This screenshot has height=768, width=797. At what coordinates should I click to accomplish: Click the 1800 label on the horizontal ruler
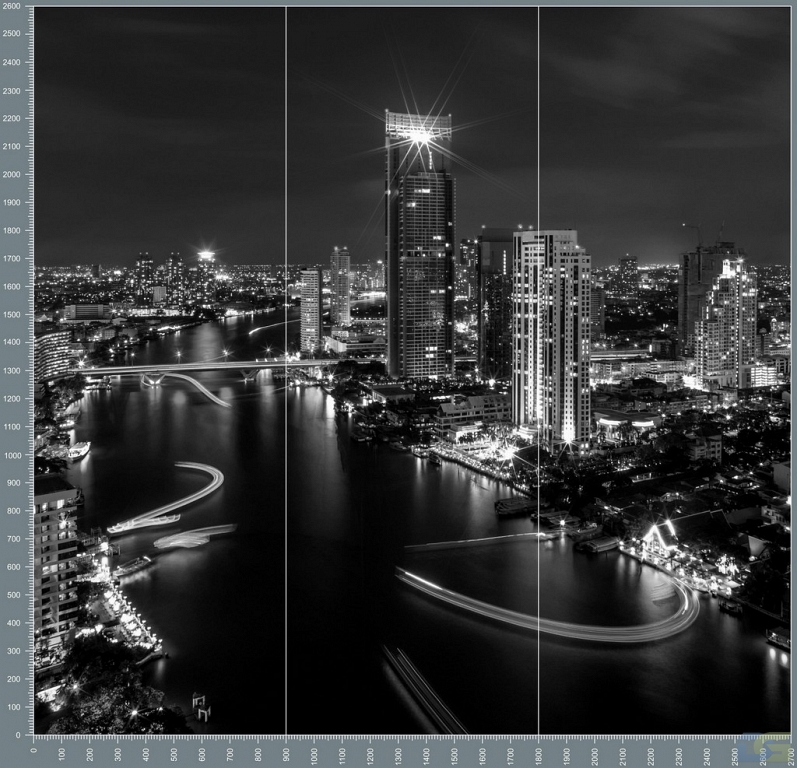pyautogui.click(x=538, y=750)
